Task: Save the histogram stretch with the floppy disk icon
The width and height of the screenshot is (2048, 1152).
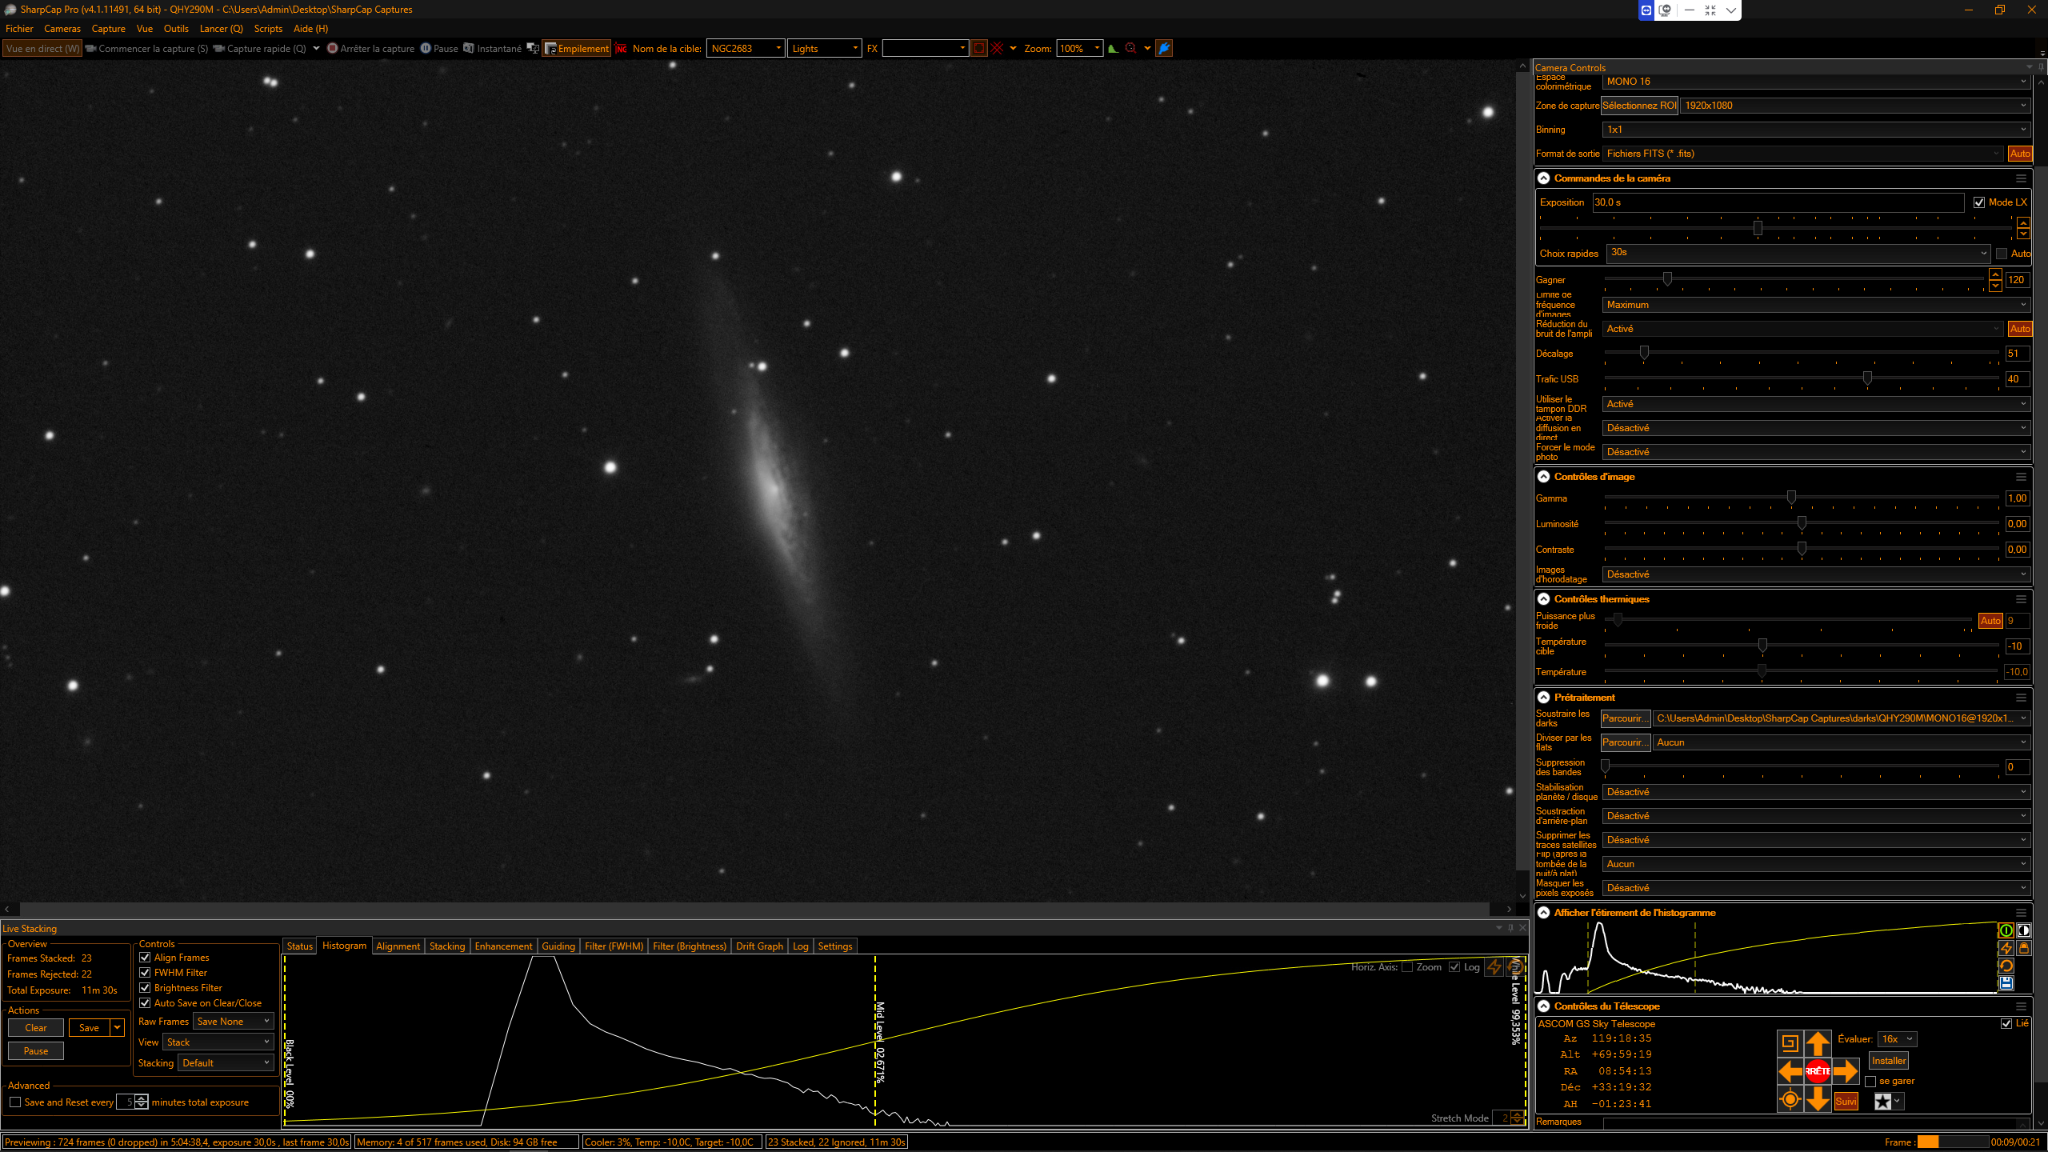Action: tap(2005, 983)
